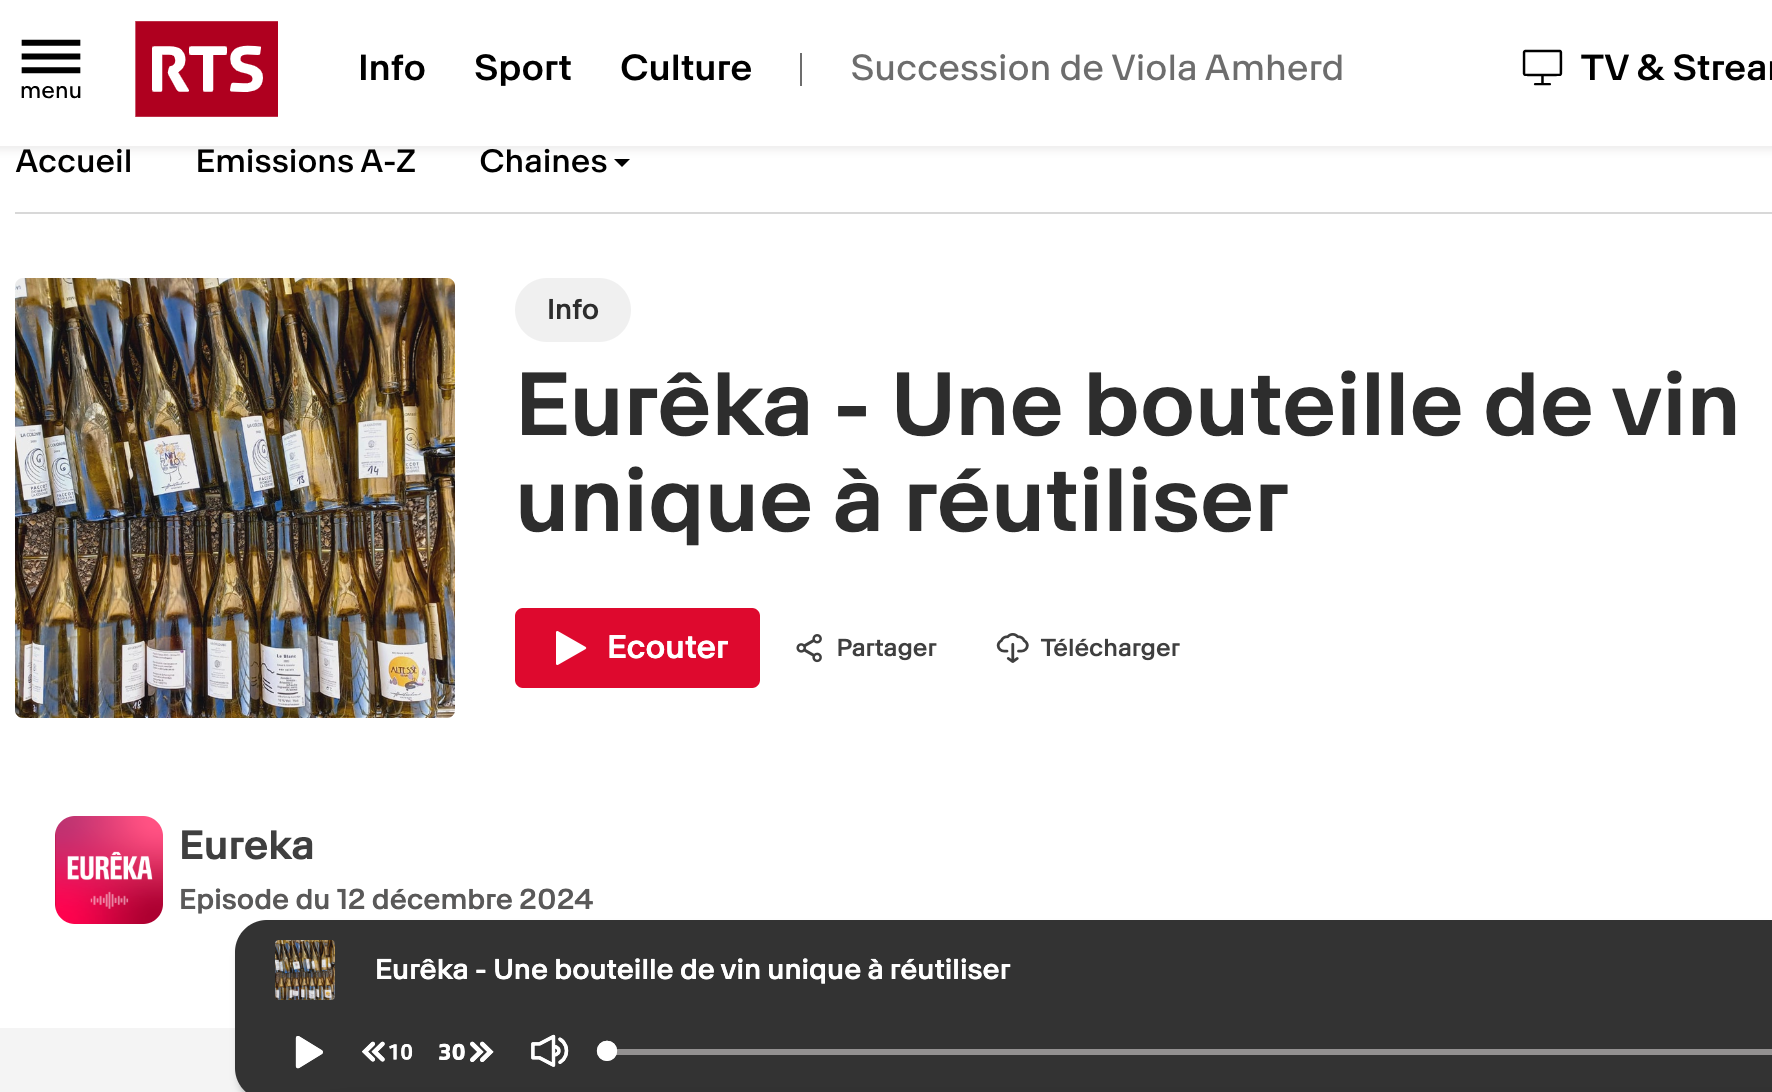Open the hamburger menu icon
This screenshot has height=1092, width=1772.
(x=51, y=68)
